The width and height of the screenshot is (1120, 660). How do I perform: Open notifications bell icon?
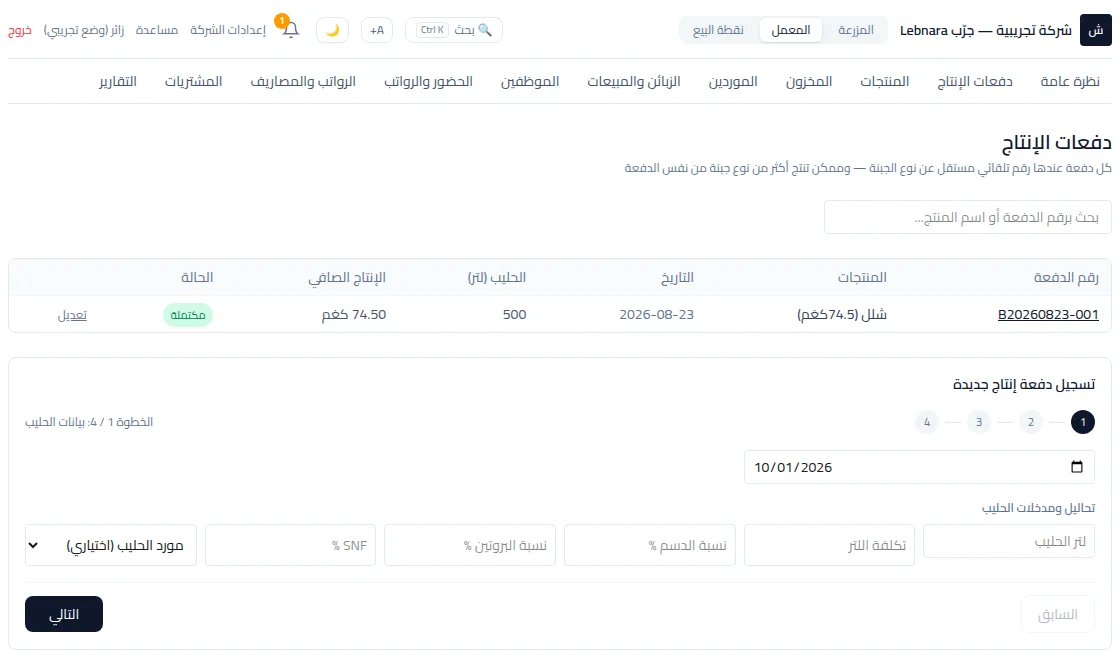point(290,30)
